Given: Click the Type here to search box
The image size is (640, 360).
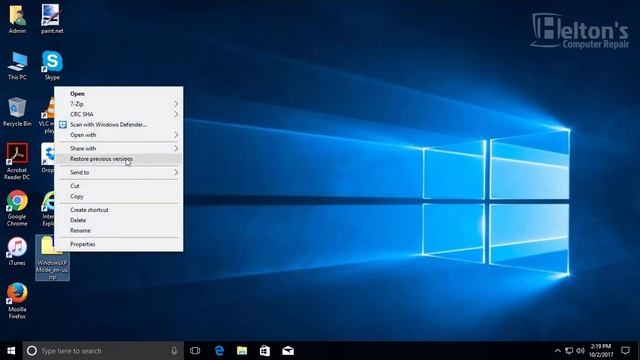Looking at the screenshot, I should tap(103, 351).
